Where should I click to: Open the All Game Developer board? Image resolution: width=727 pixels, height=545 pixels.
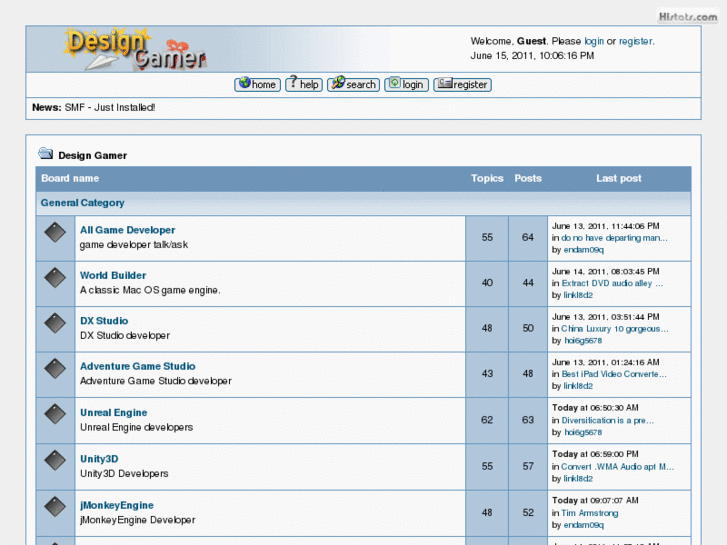click(128, 230)
